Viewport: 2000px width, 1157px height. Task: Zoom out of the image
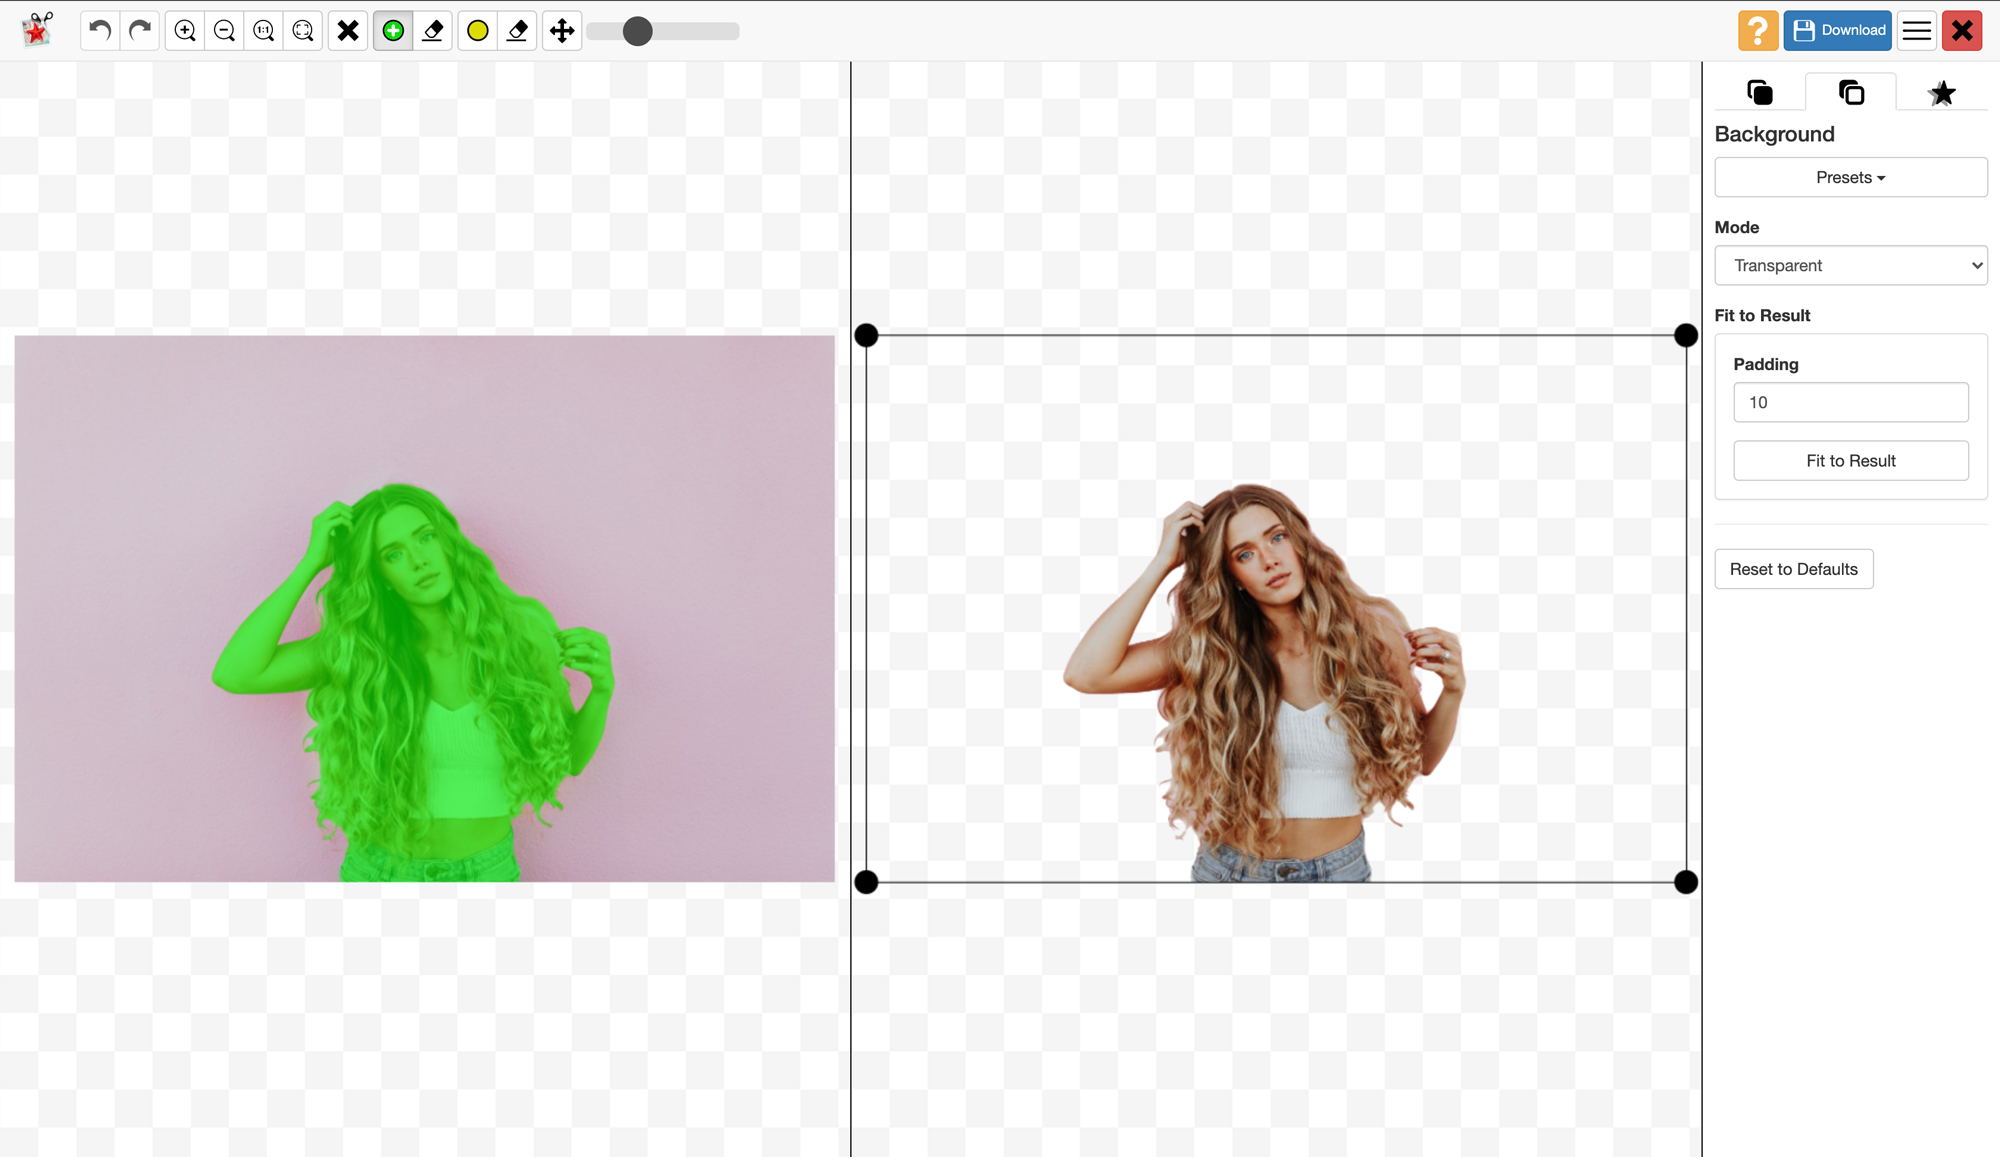(224, 31)
